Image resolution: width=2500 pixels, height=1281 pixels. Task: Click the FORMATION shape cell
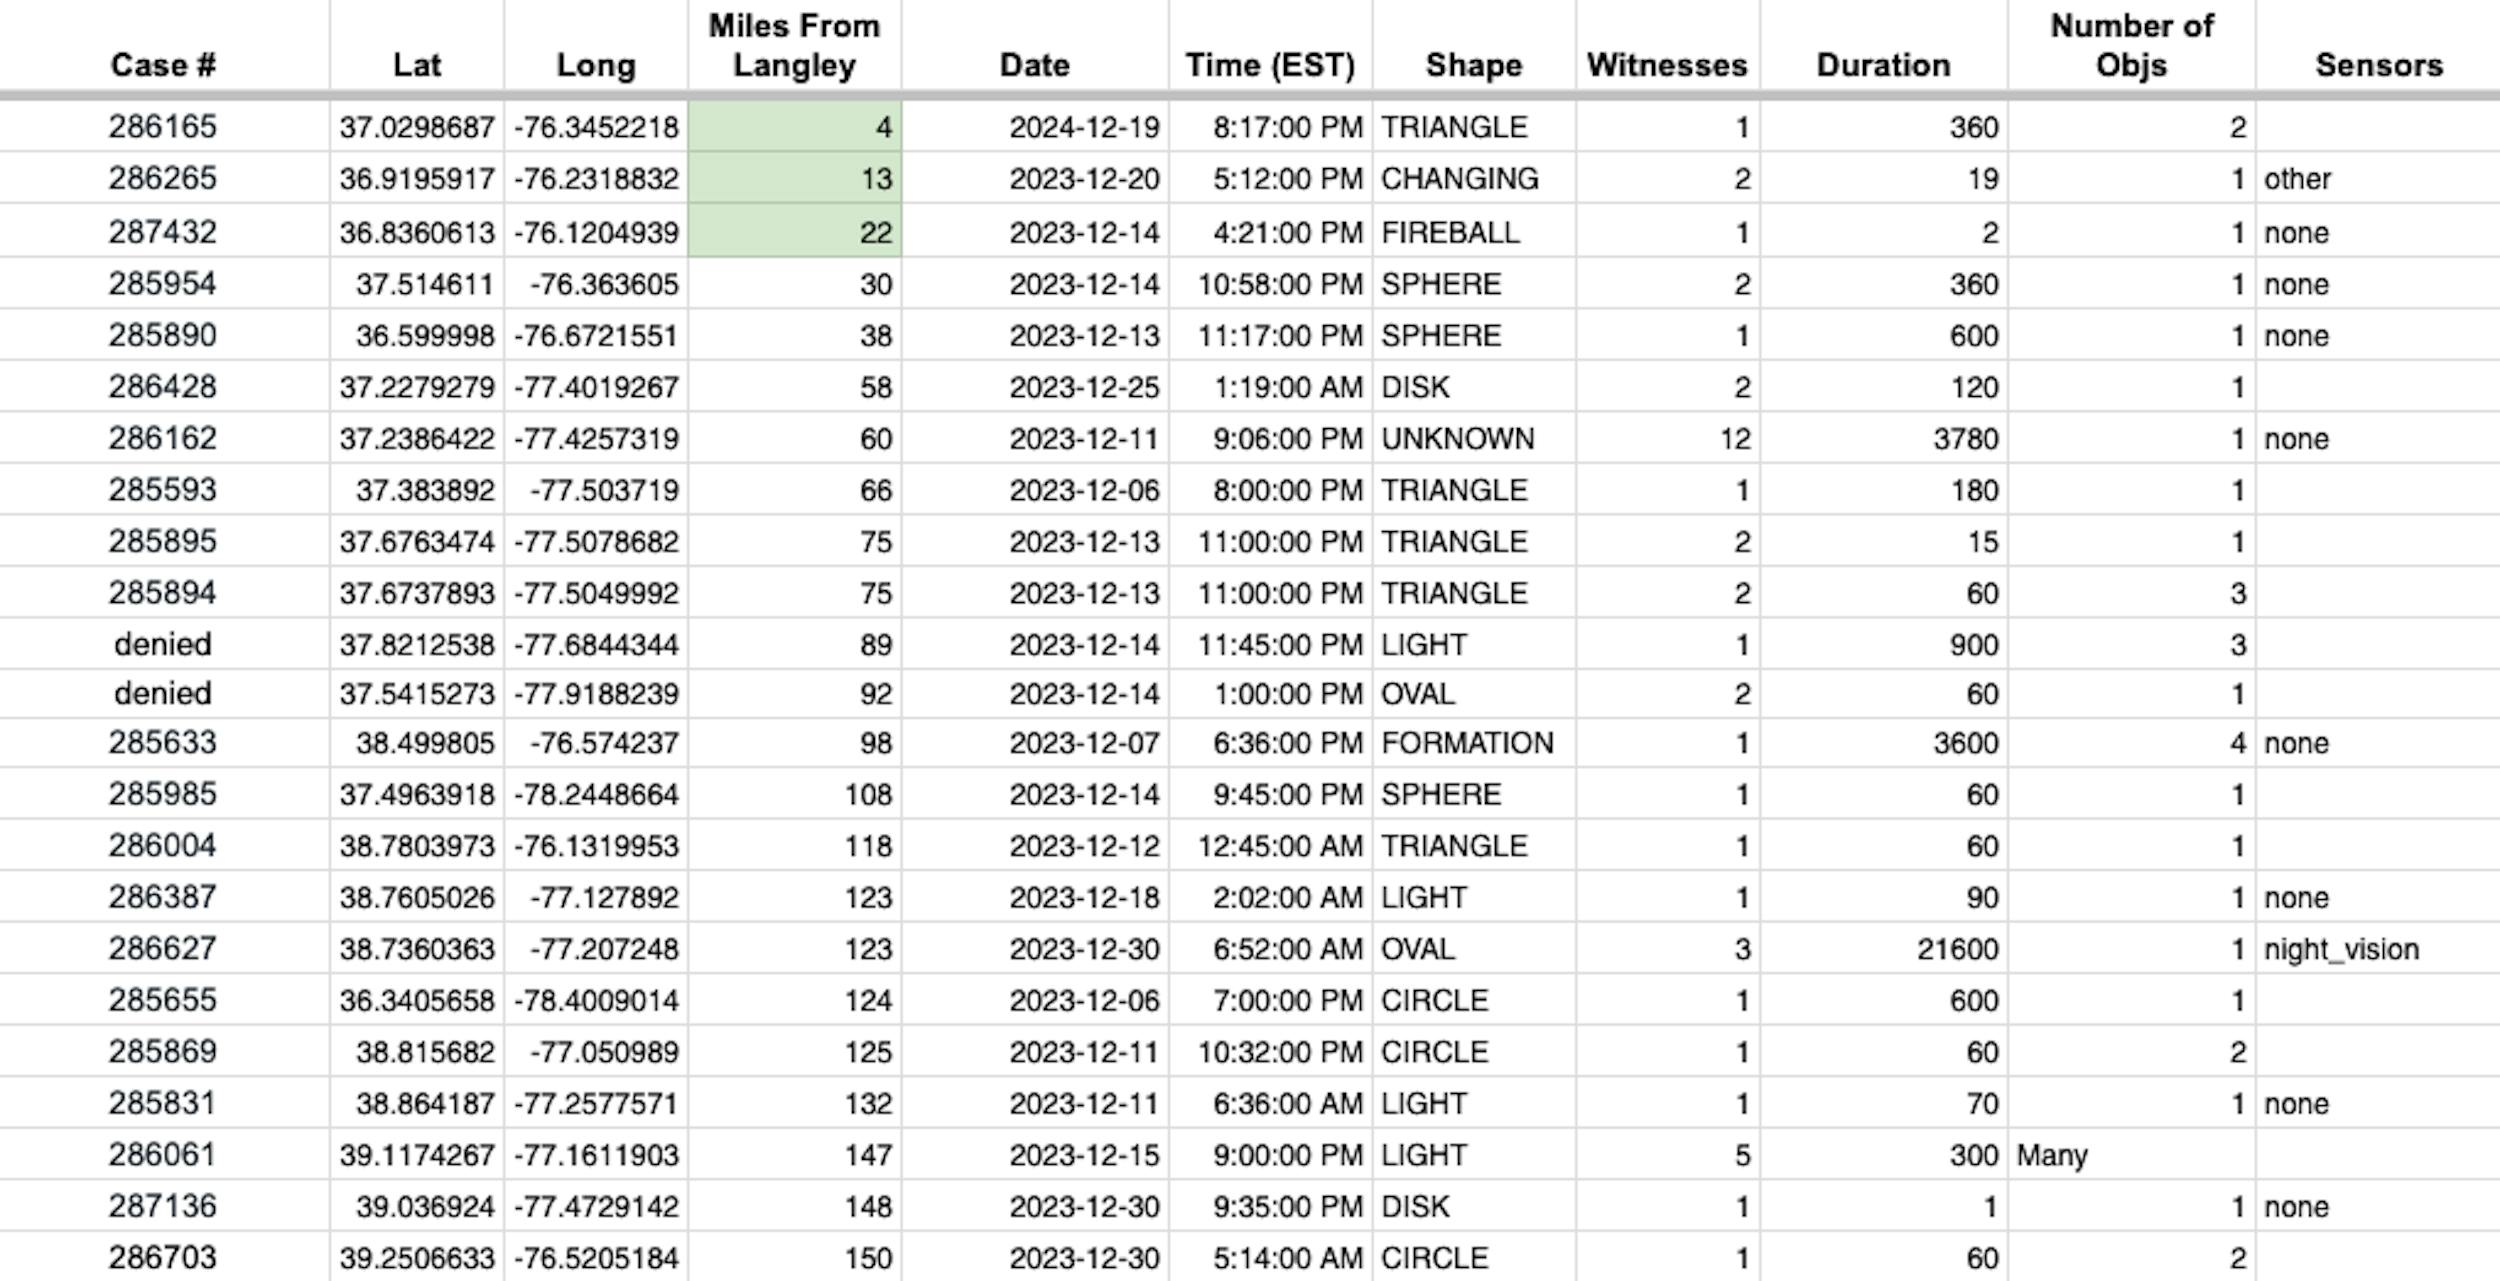tap(1467, 743)
